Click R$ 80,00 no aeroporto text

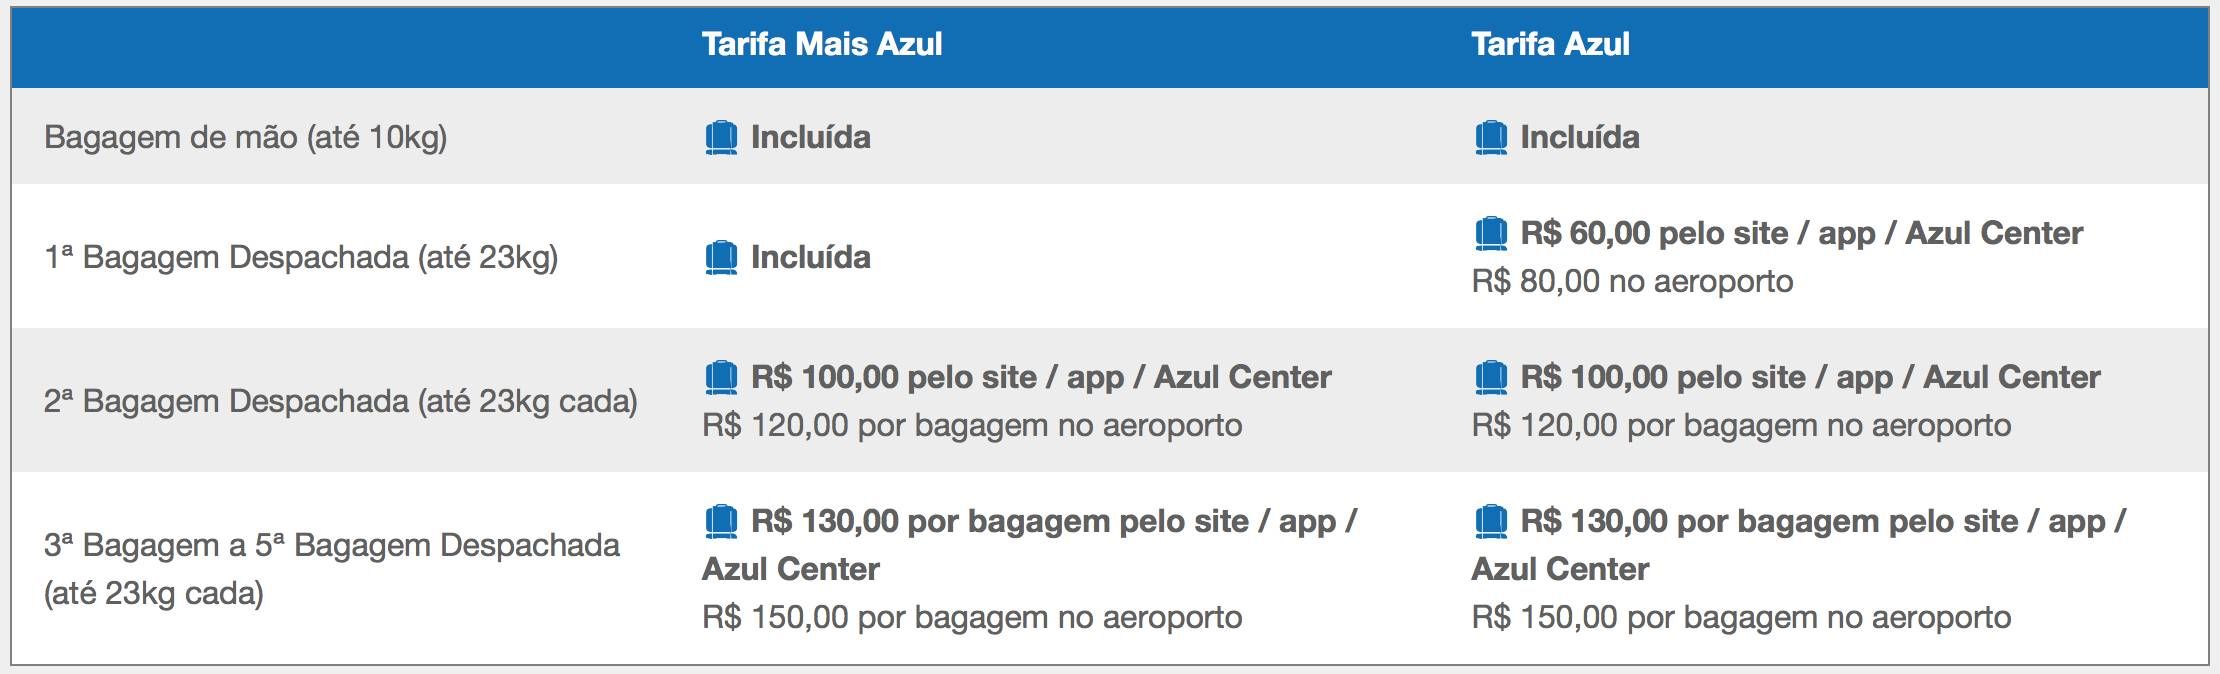[x=1632, y=281]
